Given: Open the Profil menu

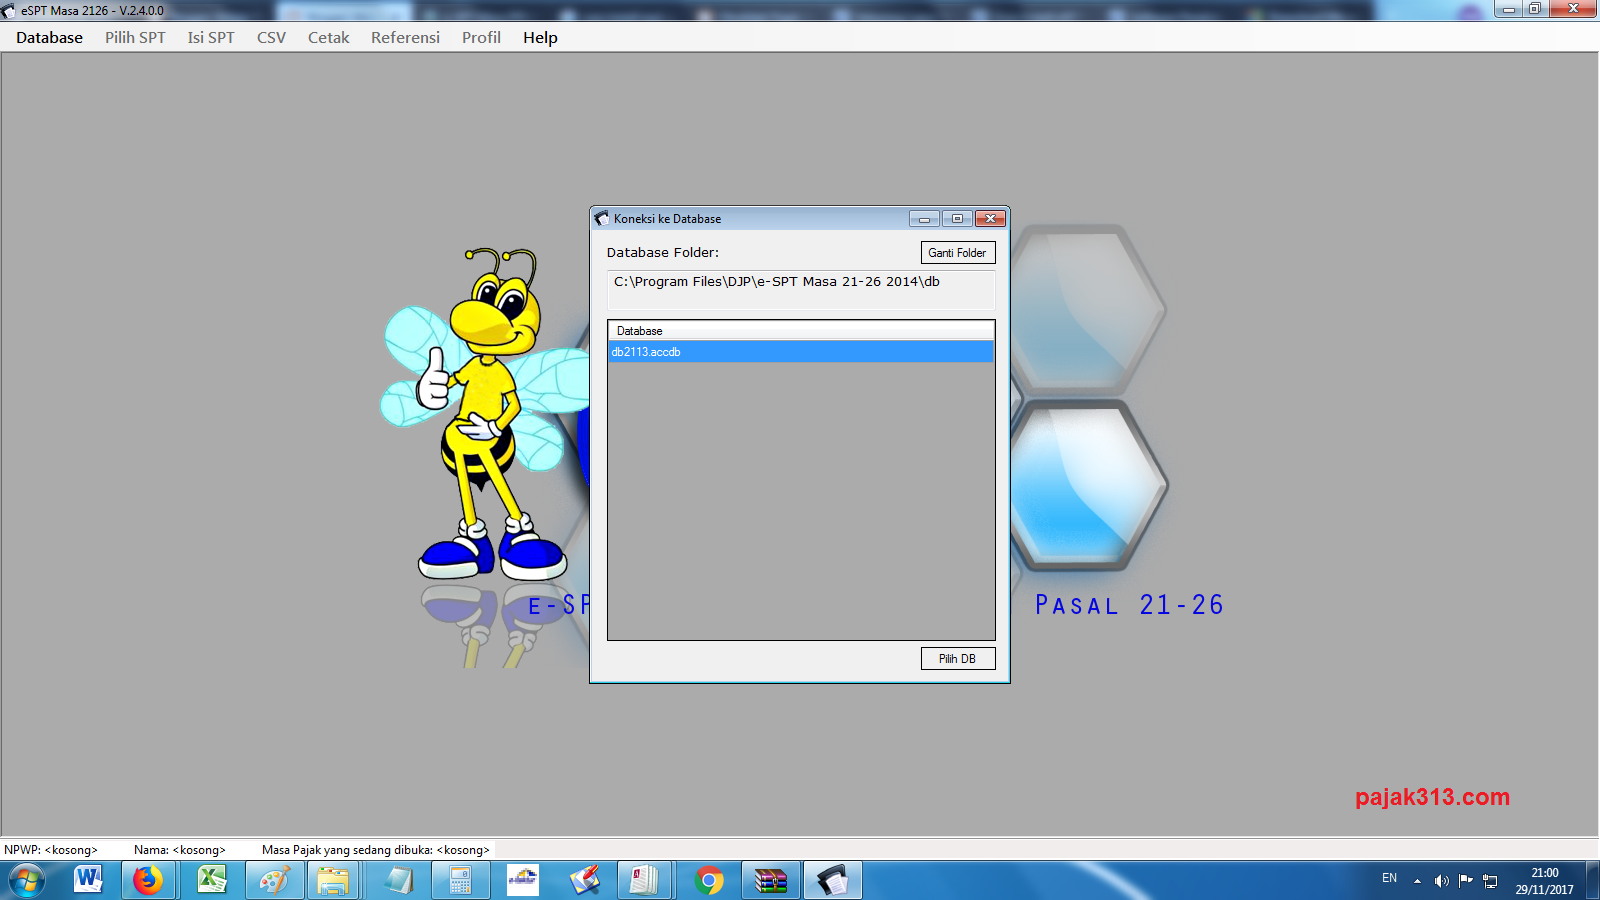Looking at the screenshot, I should 481,38.
